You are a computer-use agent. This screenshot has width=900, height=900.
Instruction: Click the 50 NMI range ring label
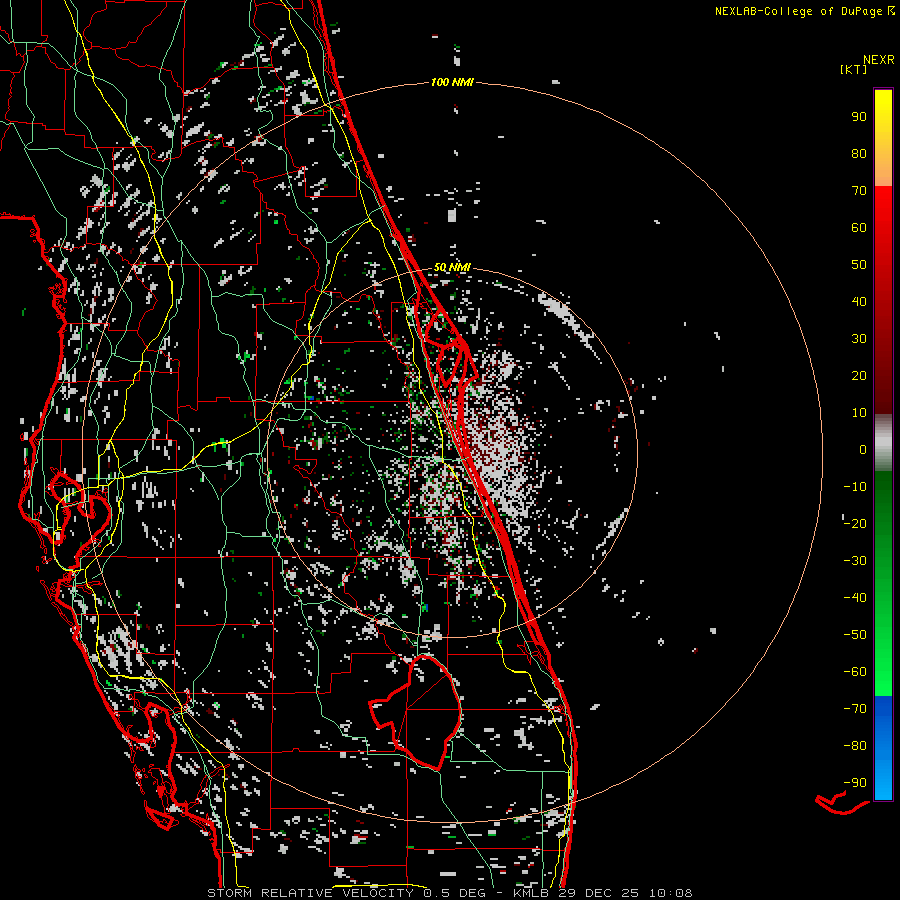point(452,268)
